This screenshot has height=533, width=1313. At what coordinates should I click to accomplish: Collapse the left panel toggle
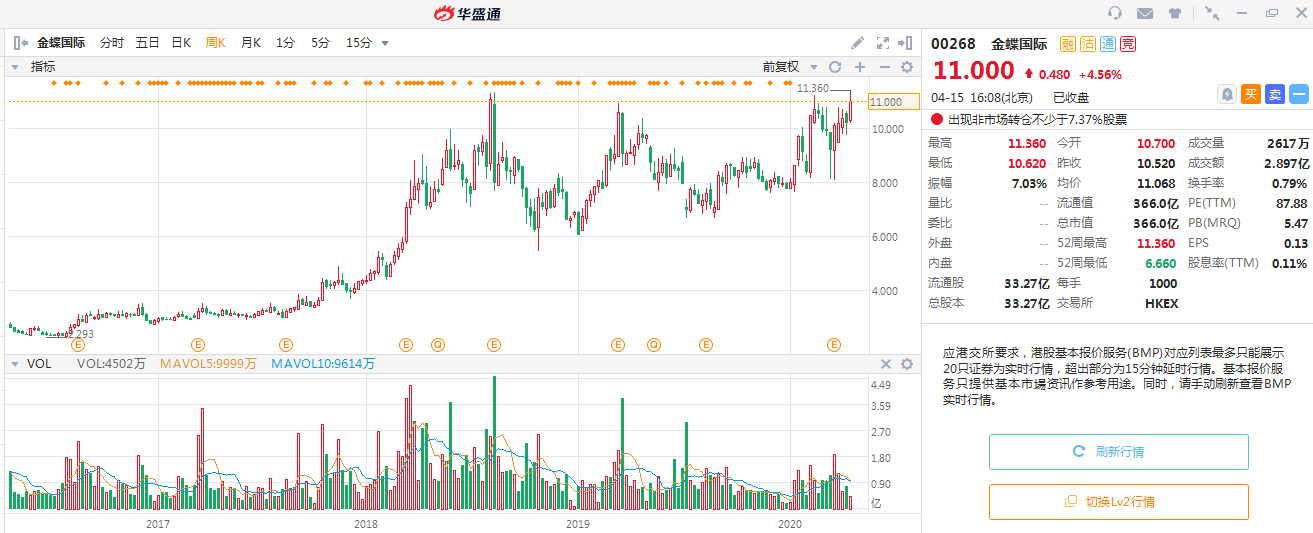(20, 43)
